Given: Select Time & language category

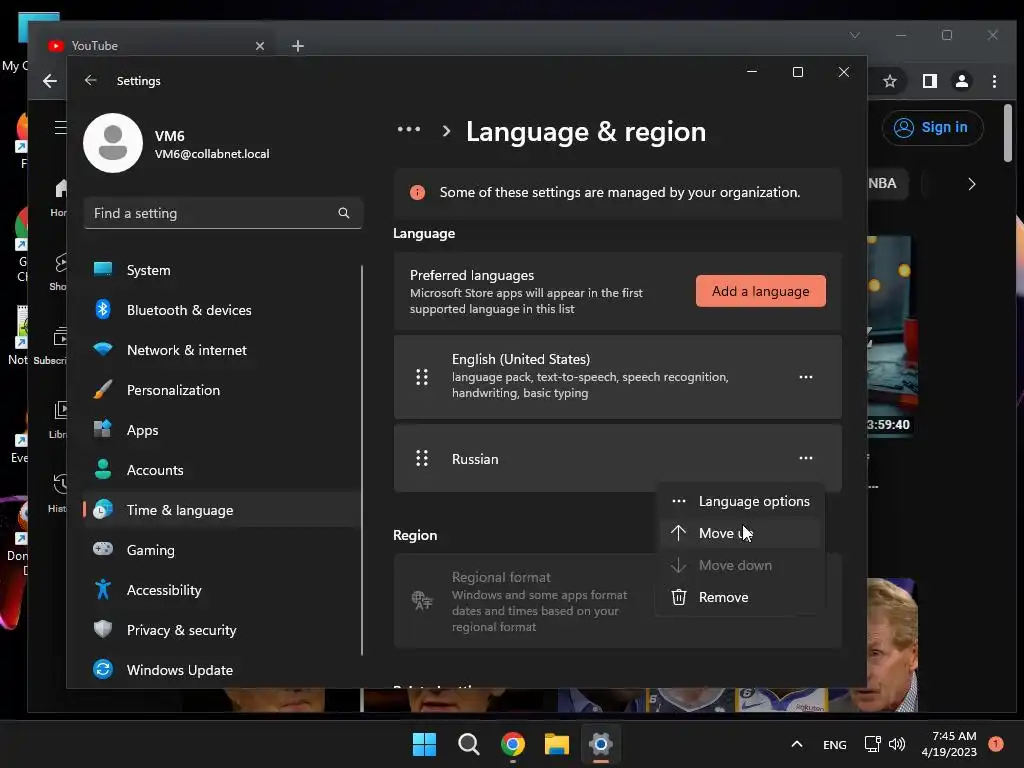Looking at the screenshot, I should click(x=221, y=510).
